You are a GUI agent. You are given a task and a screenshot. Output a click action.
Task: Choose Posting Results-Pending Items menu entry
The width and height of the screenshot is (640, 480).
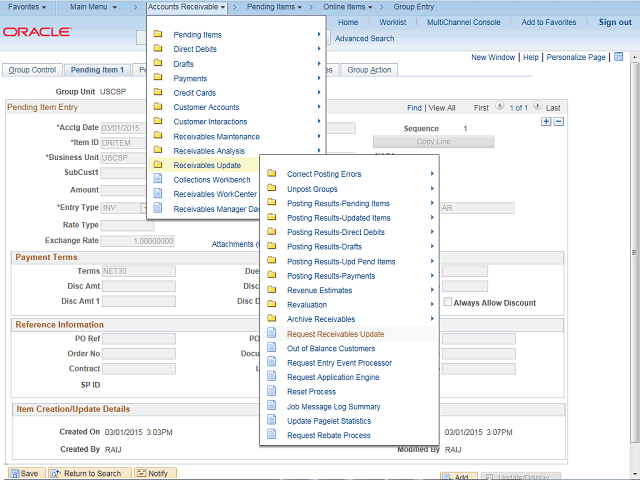338,203
